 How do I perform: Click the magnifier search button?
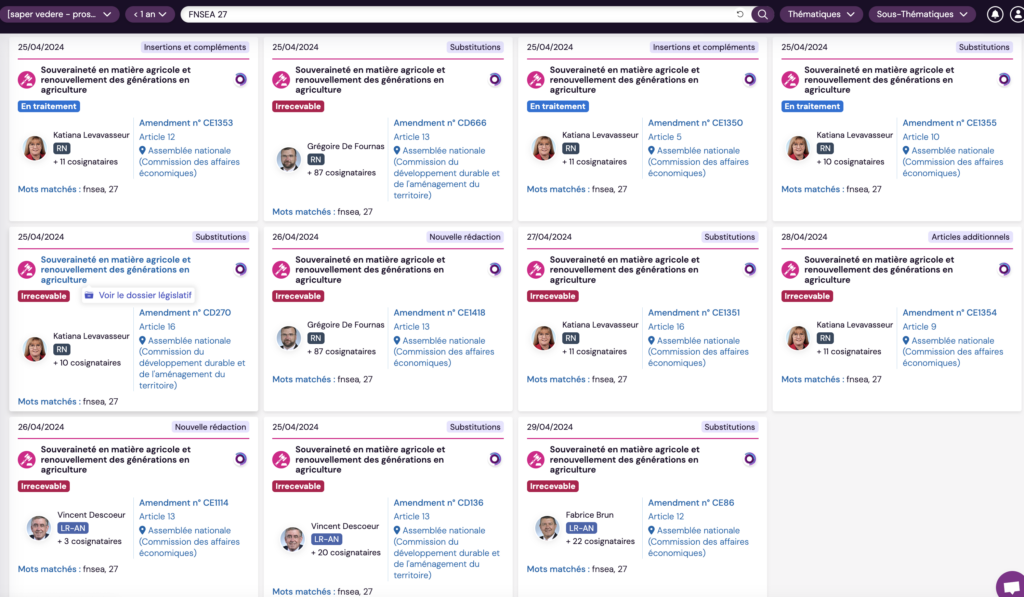tap(762, 14)
